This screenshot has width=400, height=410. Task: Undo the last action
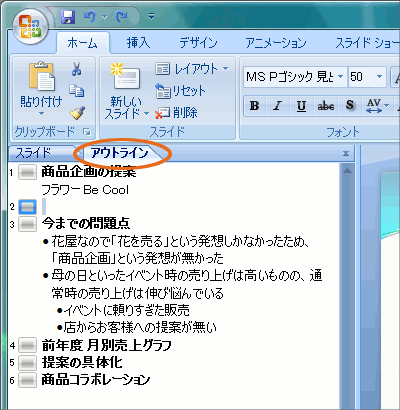(x=89, y=16)
